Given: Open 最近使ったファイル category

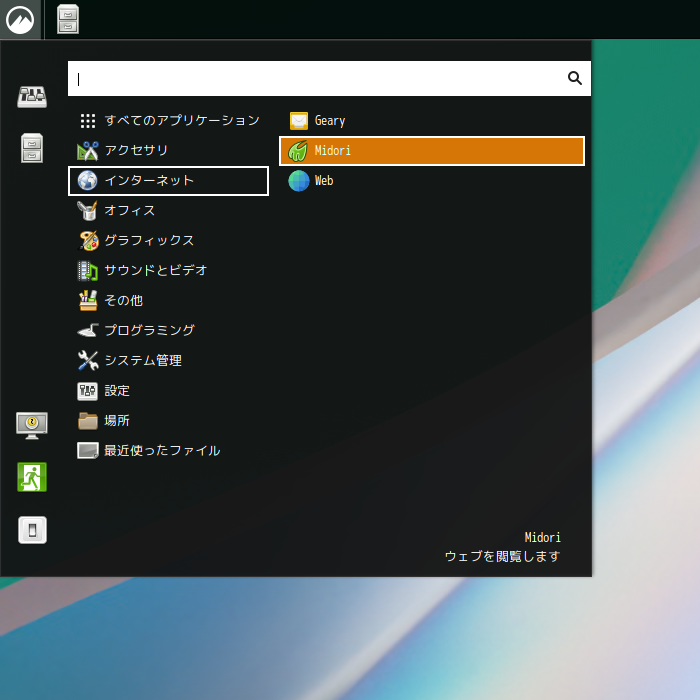Looking at the screenshot, I should [168, 450].
